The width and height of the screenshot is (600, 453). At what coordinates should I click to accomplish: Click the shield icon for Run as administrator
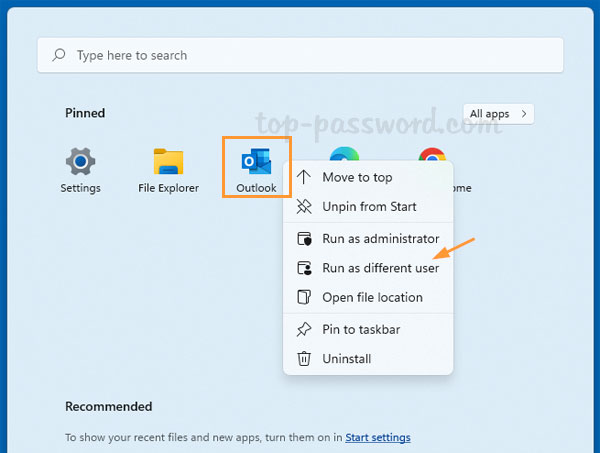click(304, 239)
